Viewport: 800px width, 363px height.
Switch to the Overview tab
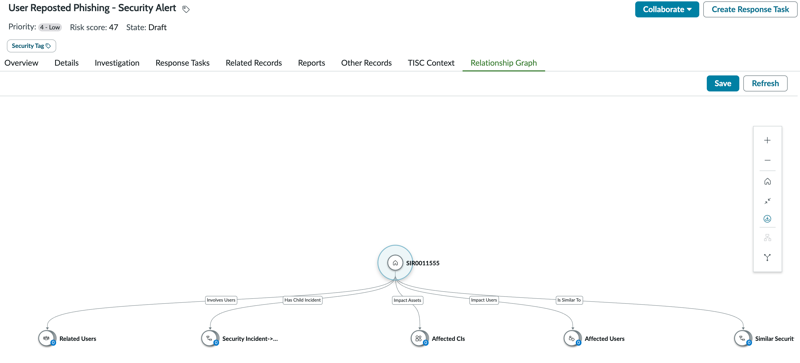coord(21,63)
